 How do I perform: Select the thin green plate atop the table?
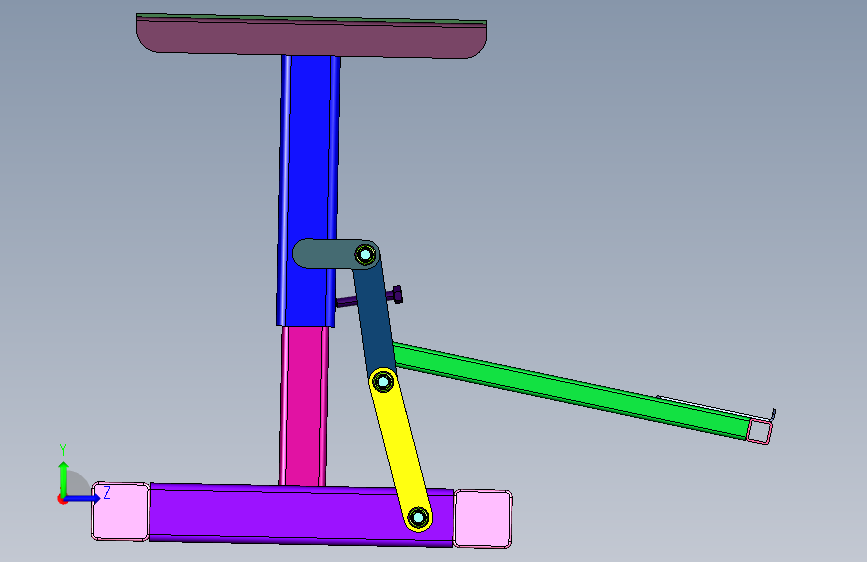click(x=311, y=19)
